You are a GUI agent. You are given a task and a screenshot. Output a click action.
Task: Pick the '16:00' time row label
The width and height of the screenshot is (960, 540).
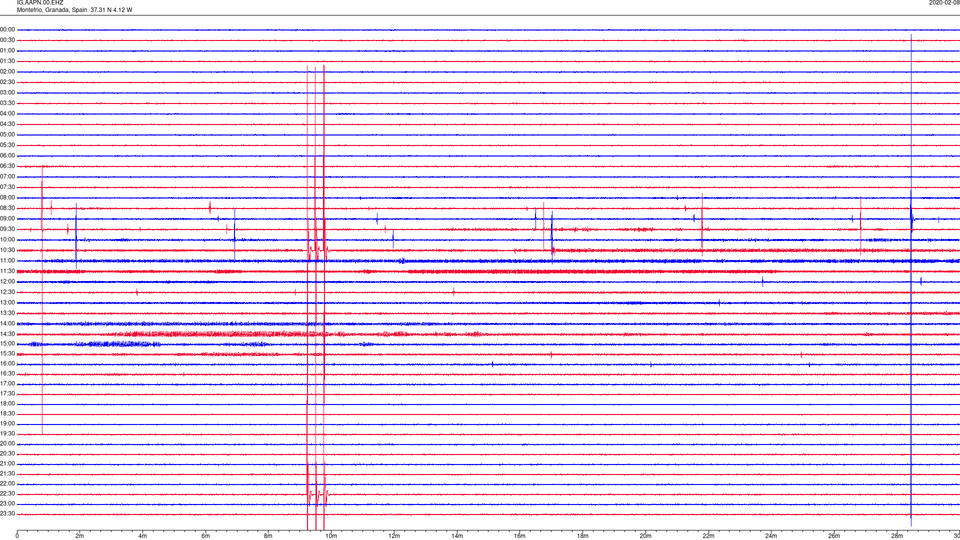click(x=7, y=364)
